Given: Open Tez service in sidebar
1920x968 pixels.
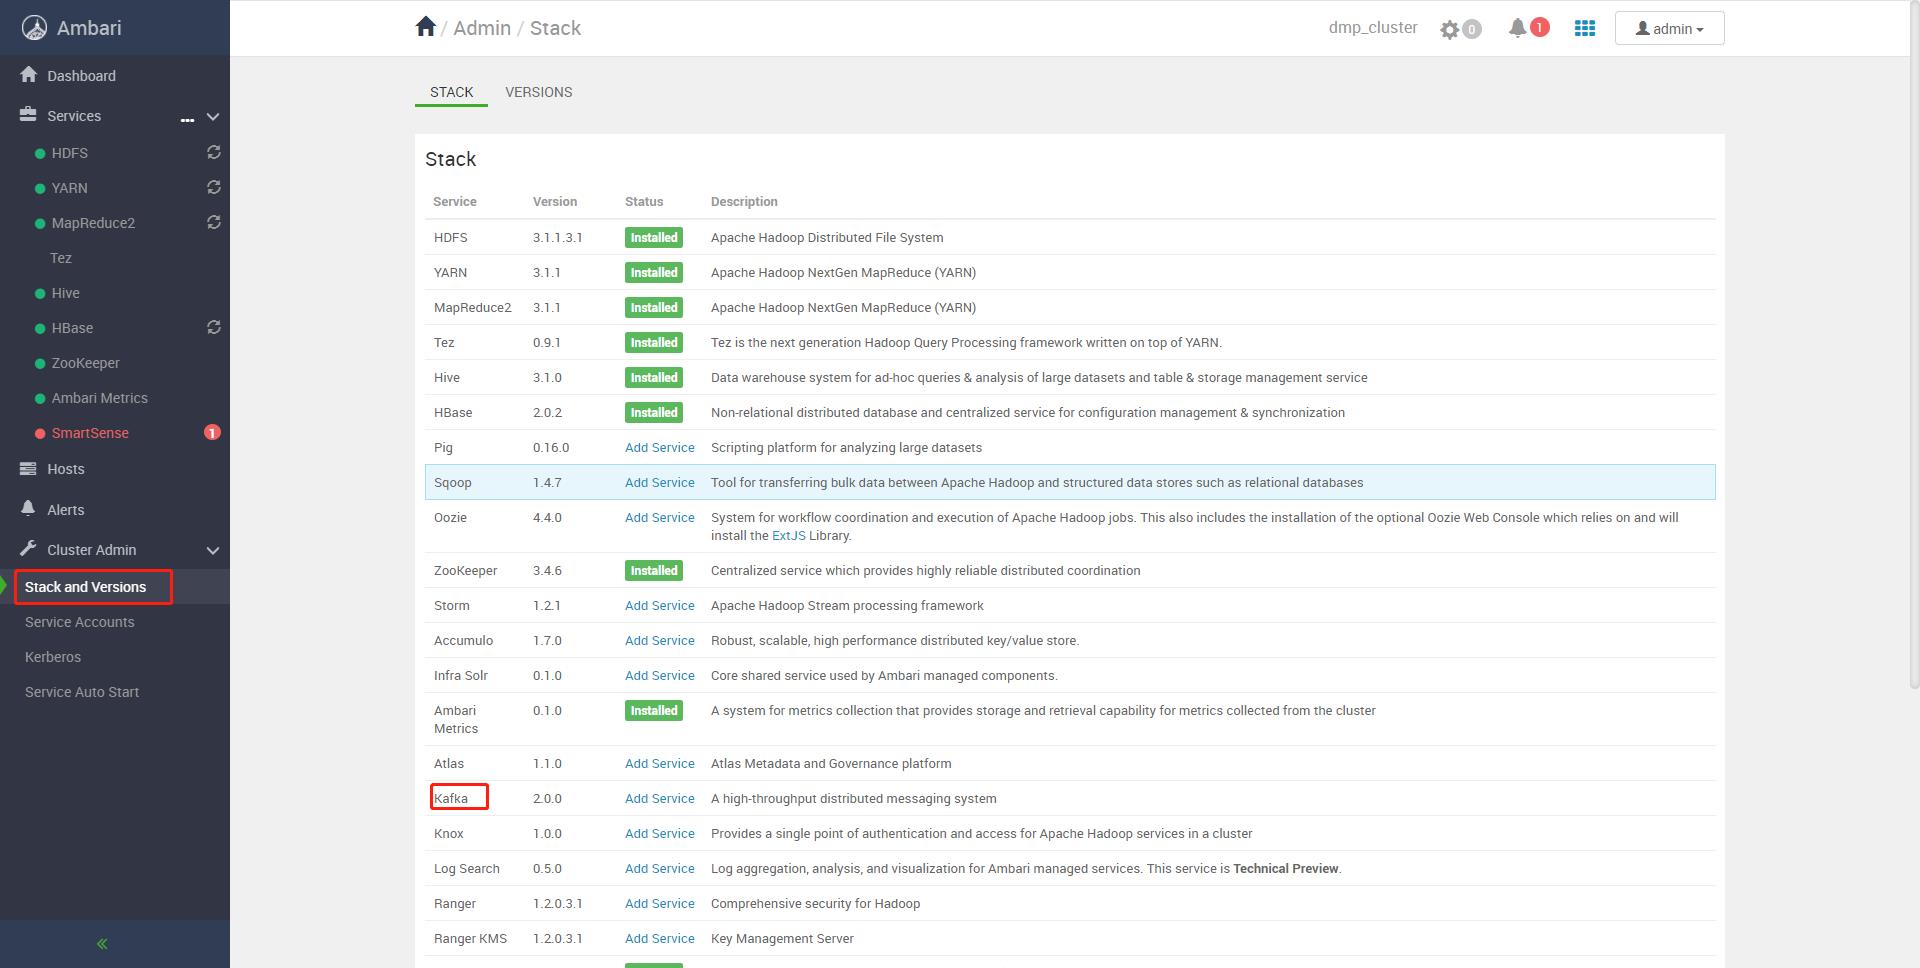Looking at the screenshot, I should 61,258.
